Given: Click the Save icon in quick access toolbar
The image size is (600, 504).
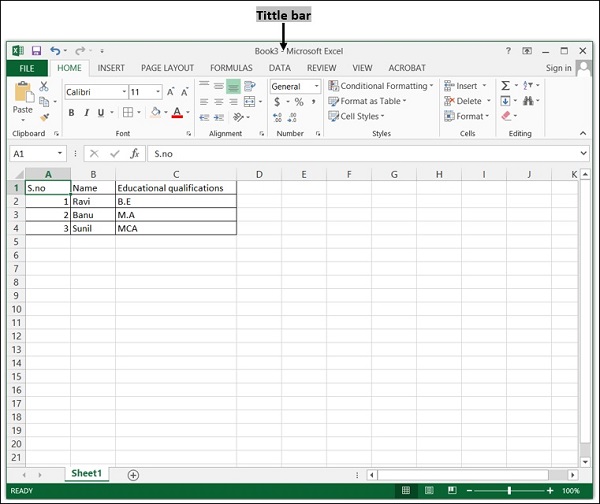Looking at the screenshot, I should [x=36, y=50].
